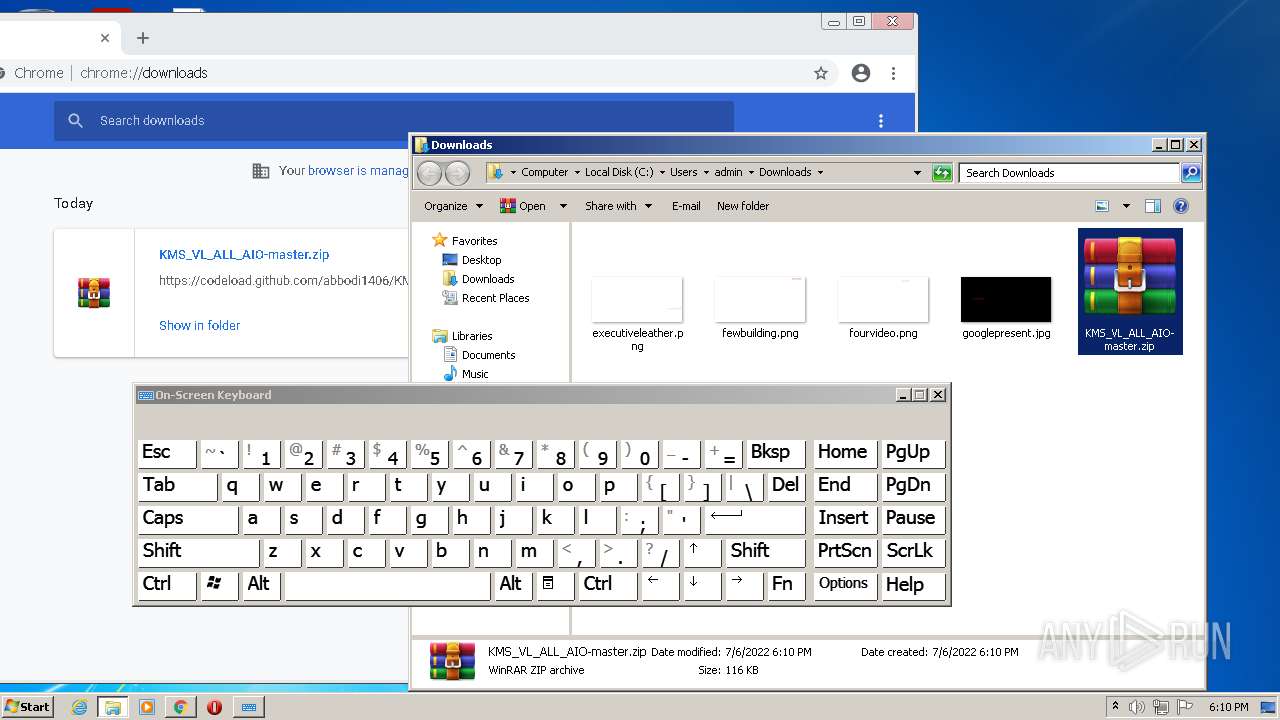Click the E-mail toolbar button
Image resolution: width=1280 pixels, height=720 pixels.
pos(686,206)
